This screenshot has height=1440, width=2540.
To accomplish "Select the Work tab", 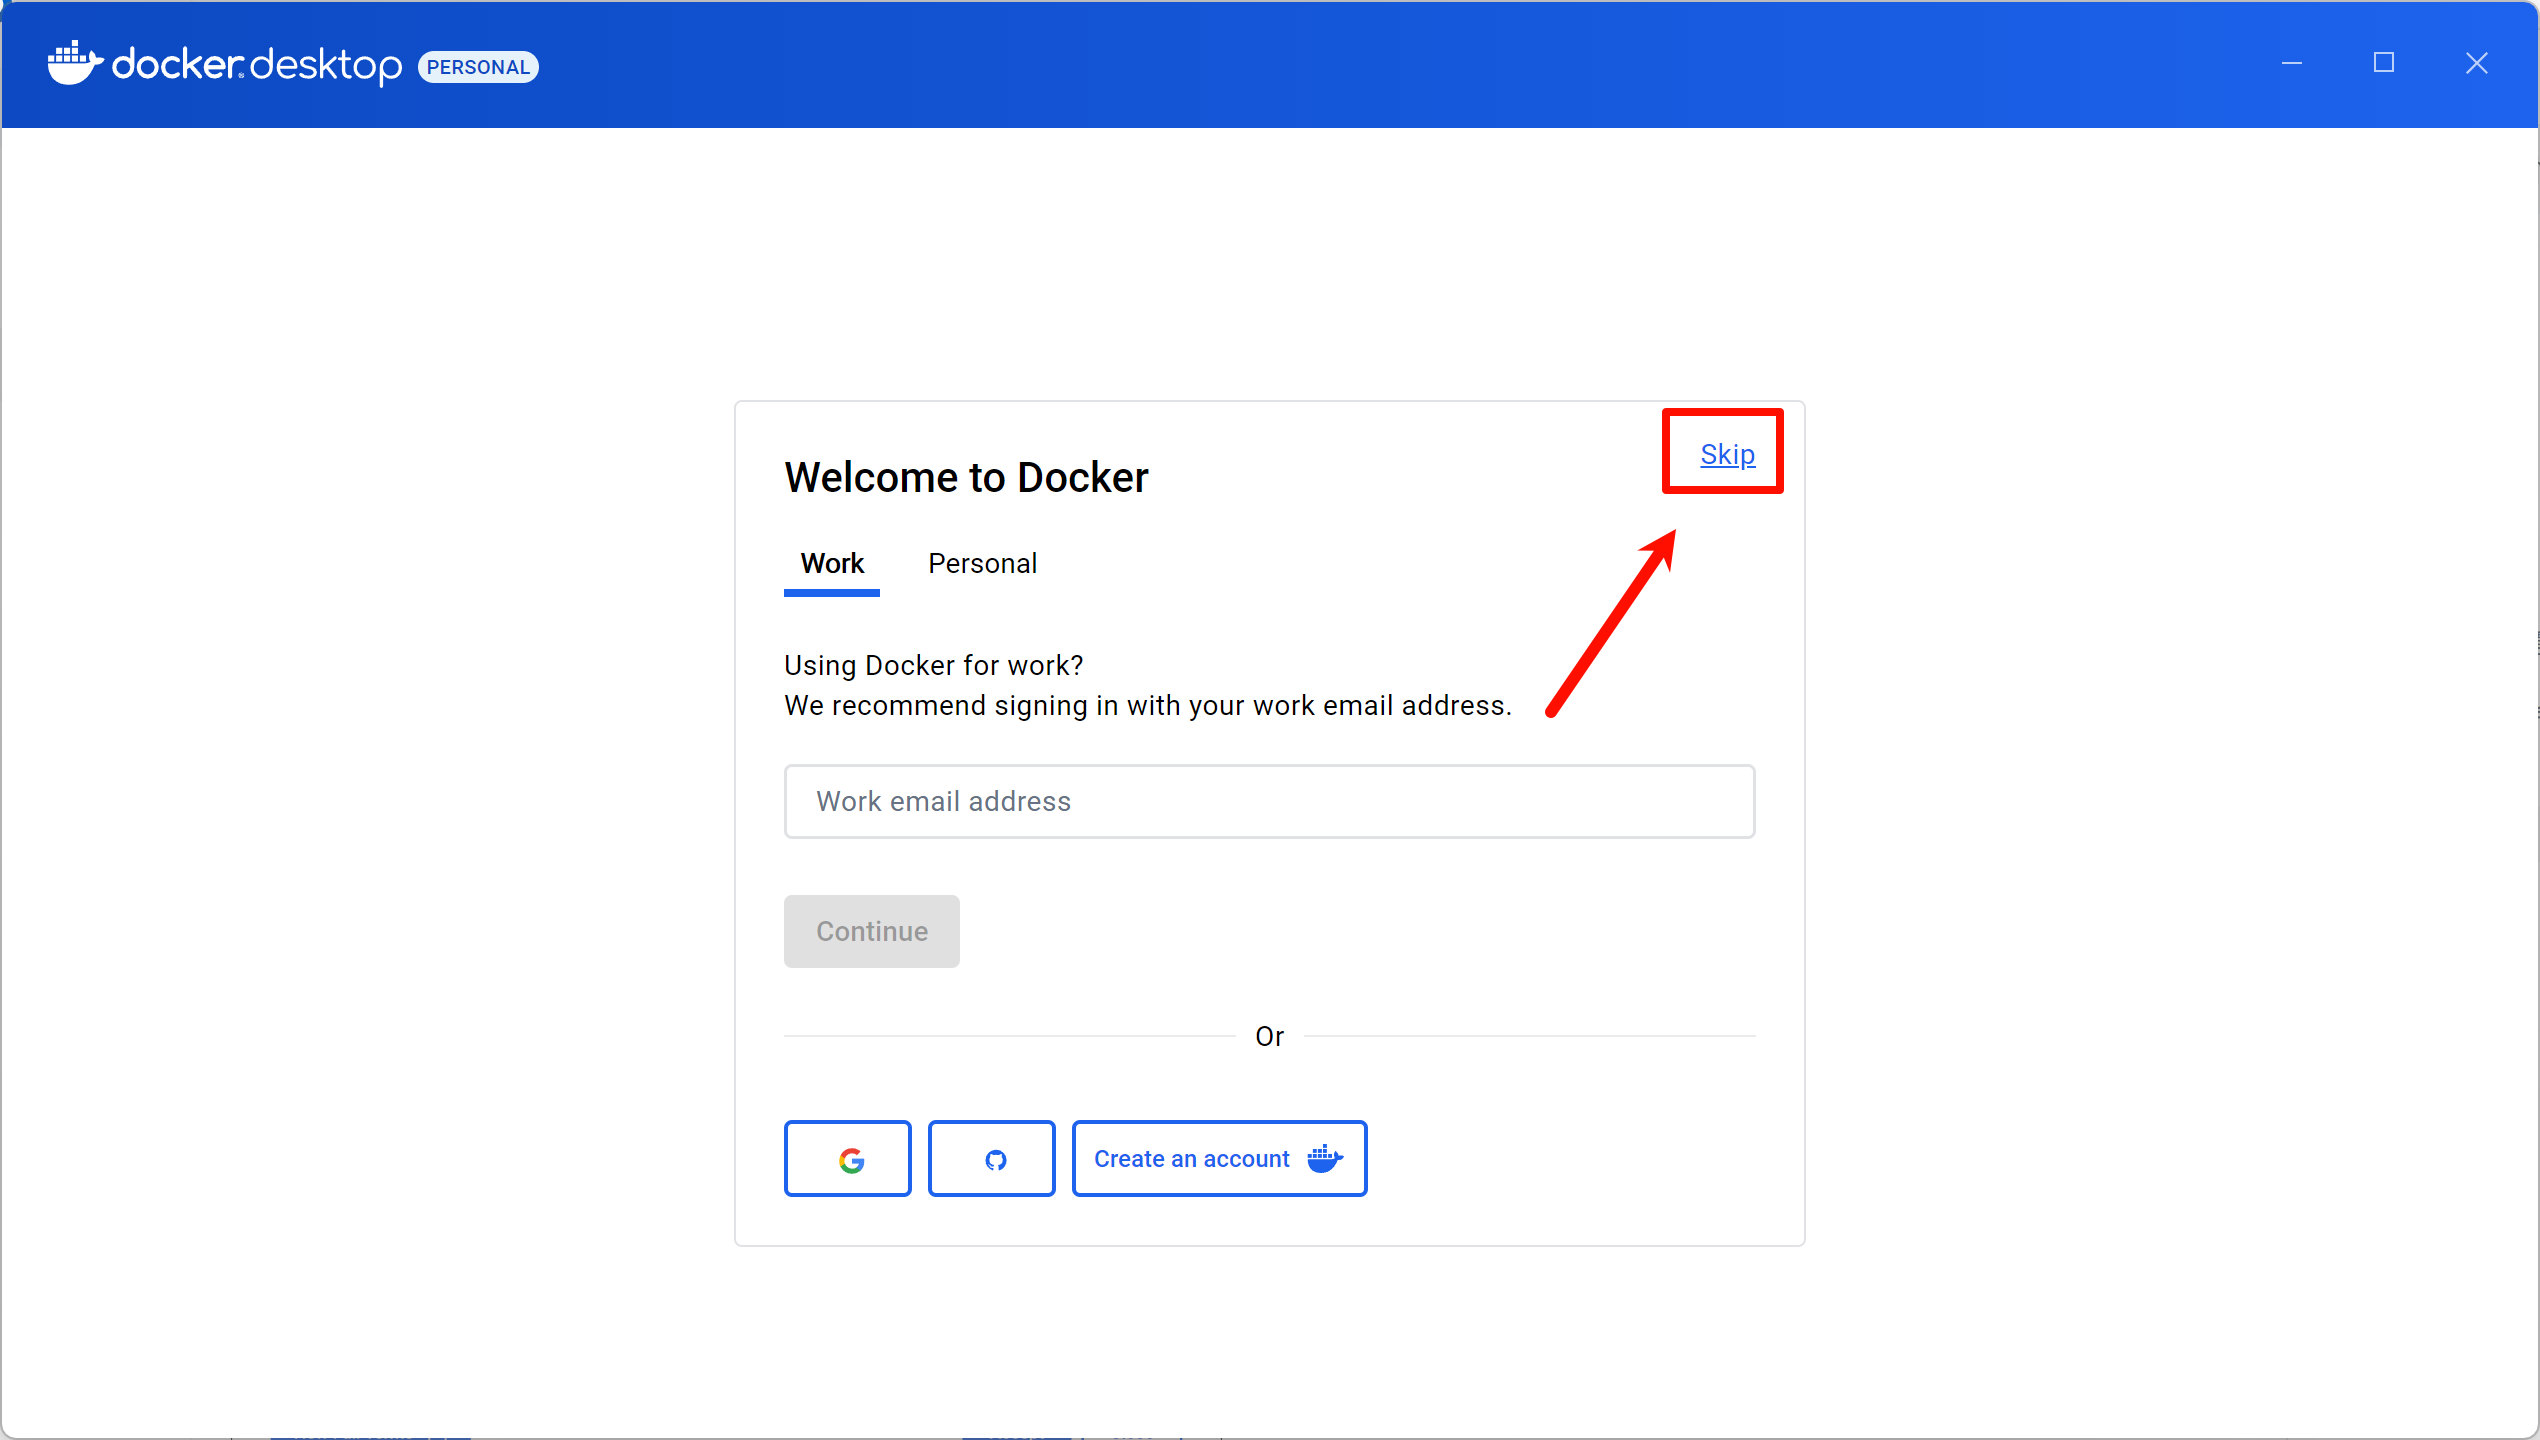I will coord(831,564).
